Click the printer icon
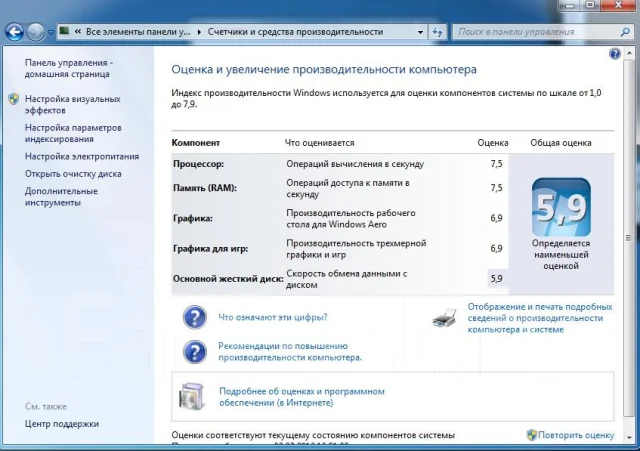This screenshot has height=451, width=640. [444, 318]
